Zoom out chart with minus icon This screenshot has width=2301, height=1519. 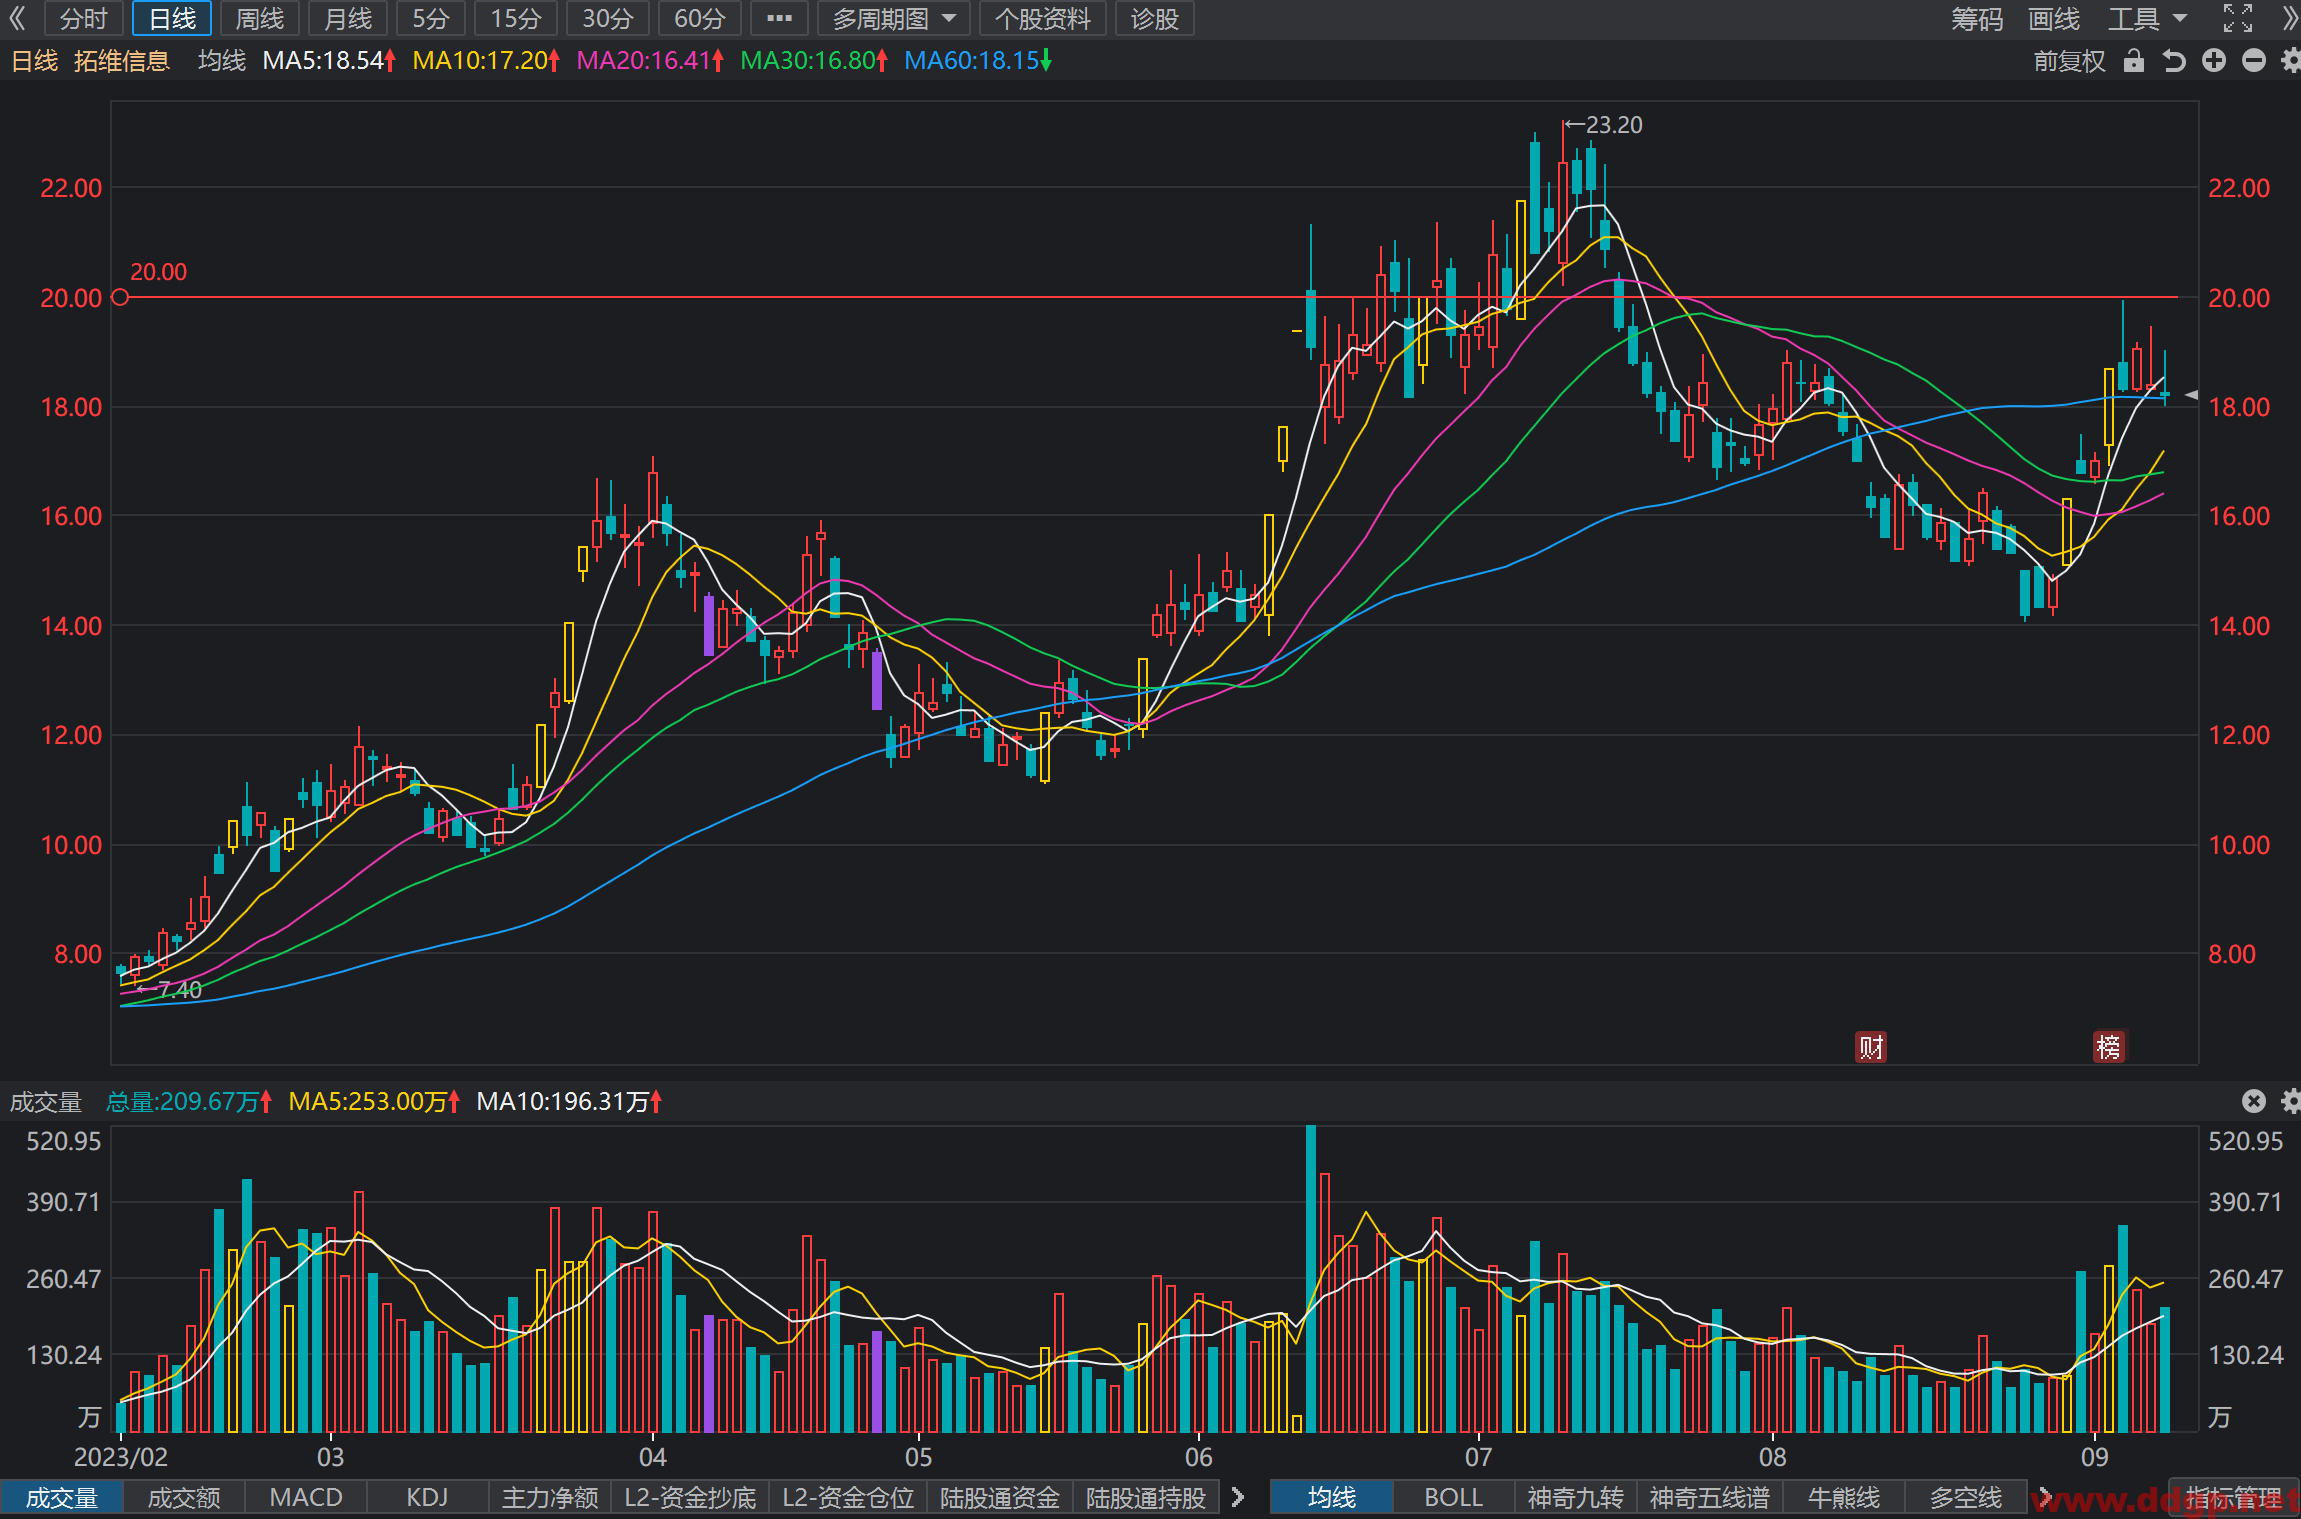[2254, 61]
